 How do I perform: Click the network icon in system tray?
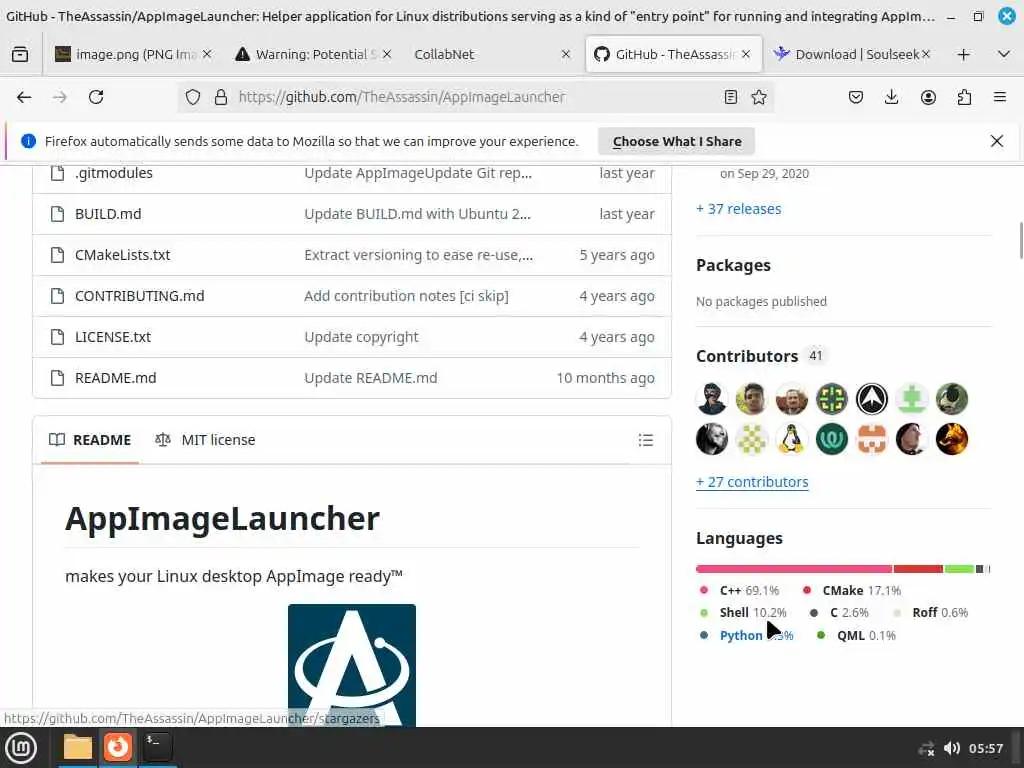tap(926, 748)
